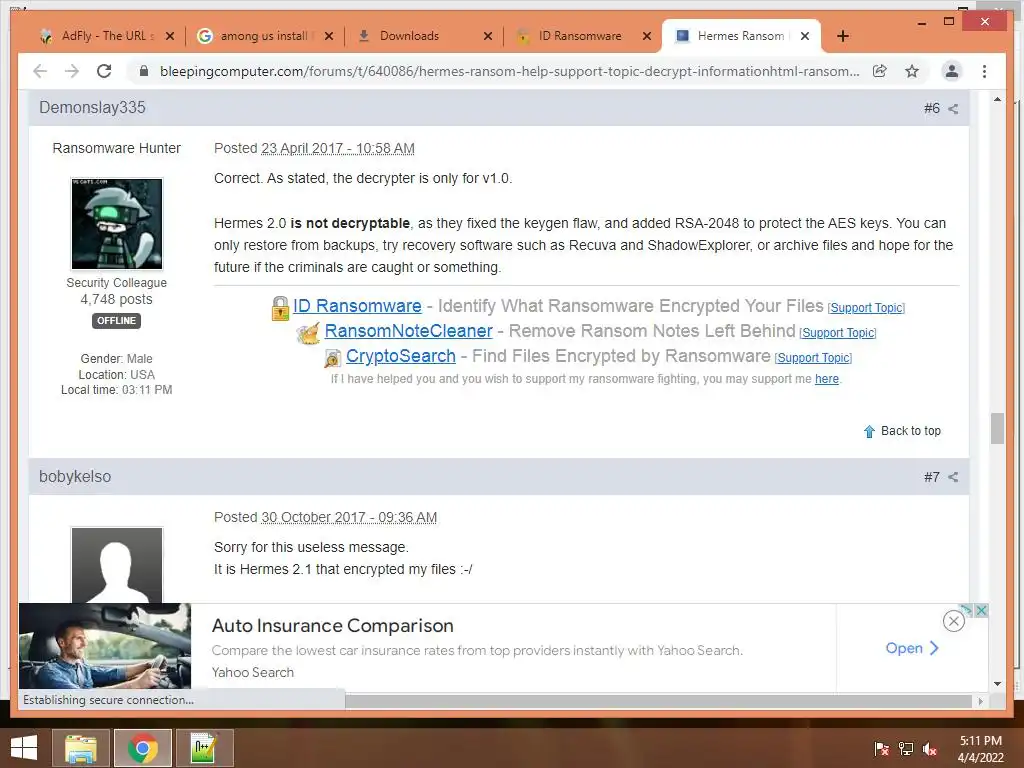1024x768 pixels.
Task: Click scroll up arrow
Action: (997, 99)
